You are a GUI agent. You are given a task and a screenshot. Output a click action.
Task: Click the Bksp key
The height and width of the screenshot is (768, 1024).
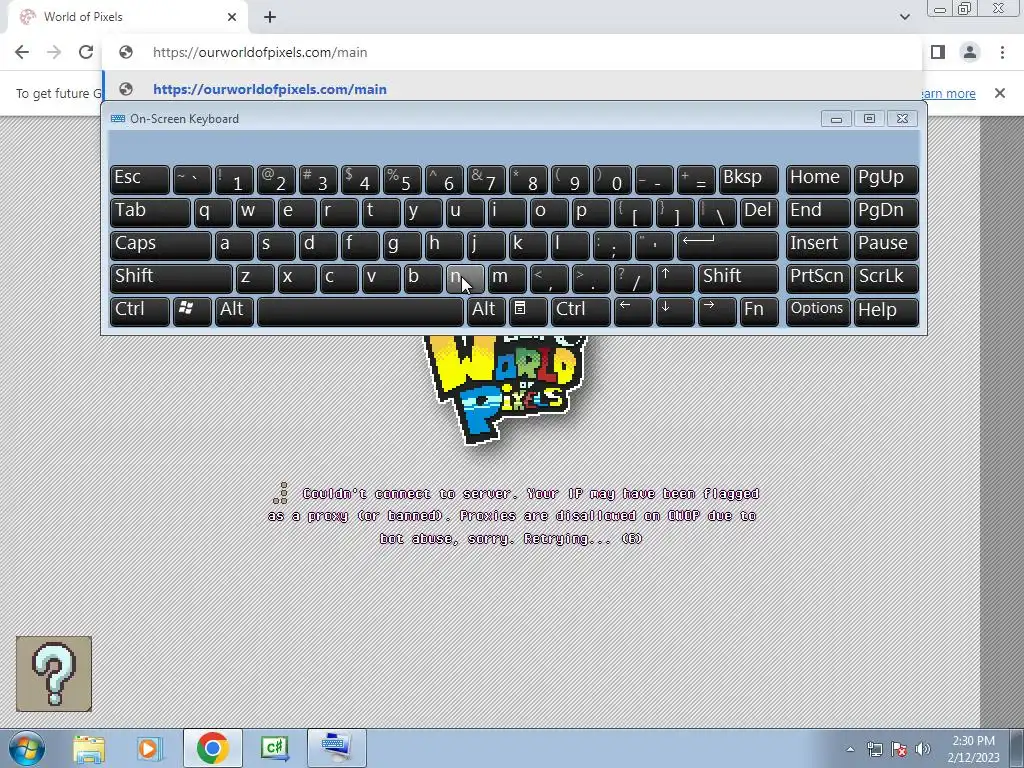[748, 179]
